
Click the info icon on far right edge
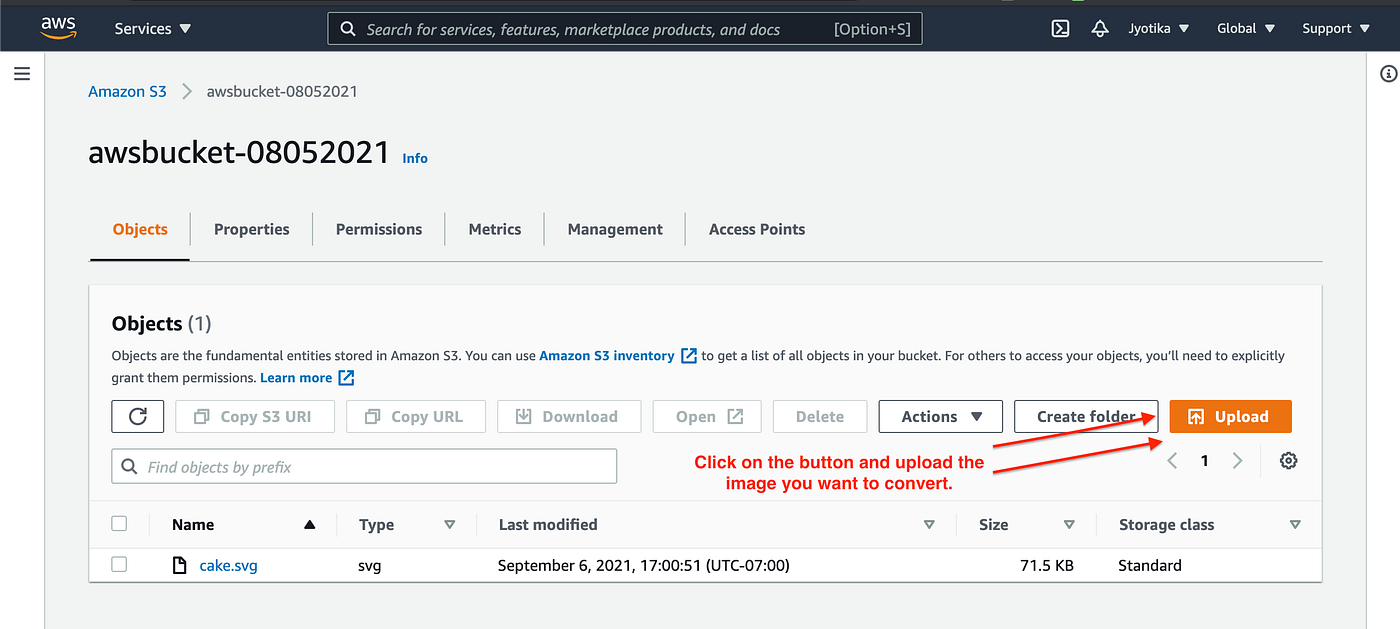pos(1387,73)
